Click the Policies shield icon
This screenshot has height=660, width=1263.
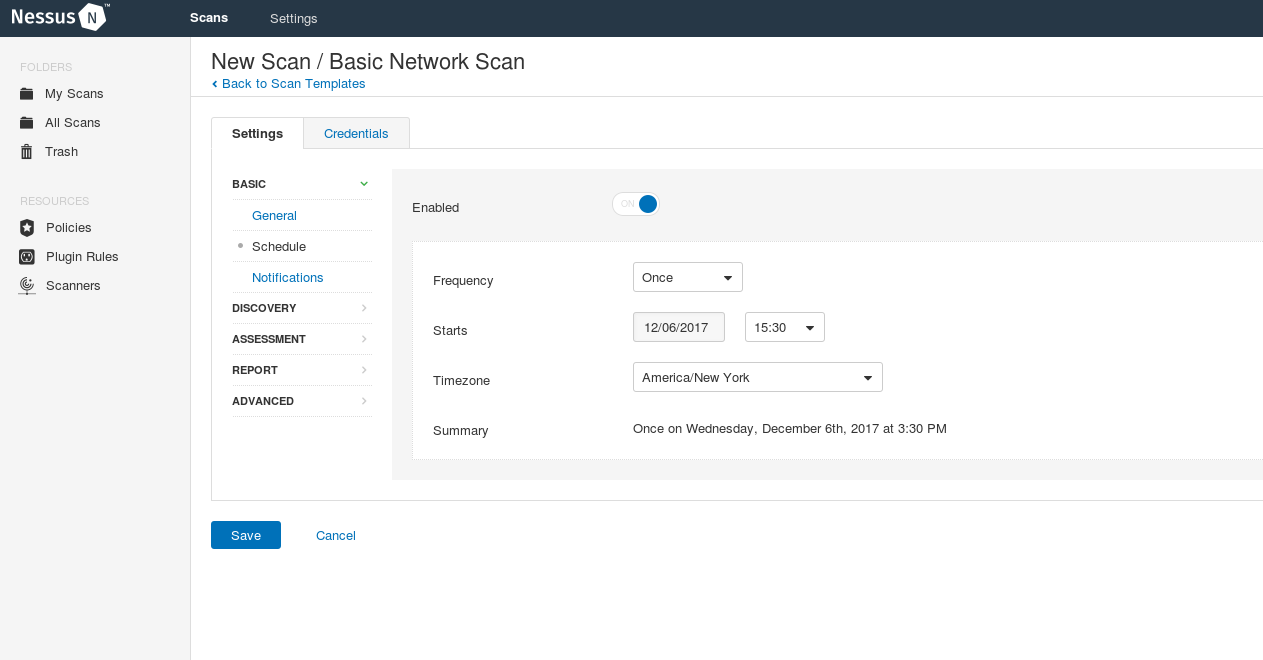point(27,228)
